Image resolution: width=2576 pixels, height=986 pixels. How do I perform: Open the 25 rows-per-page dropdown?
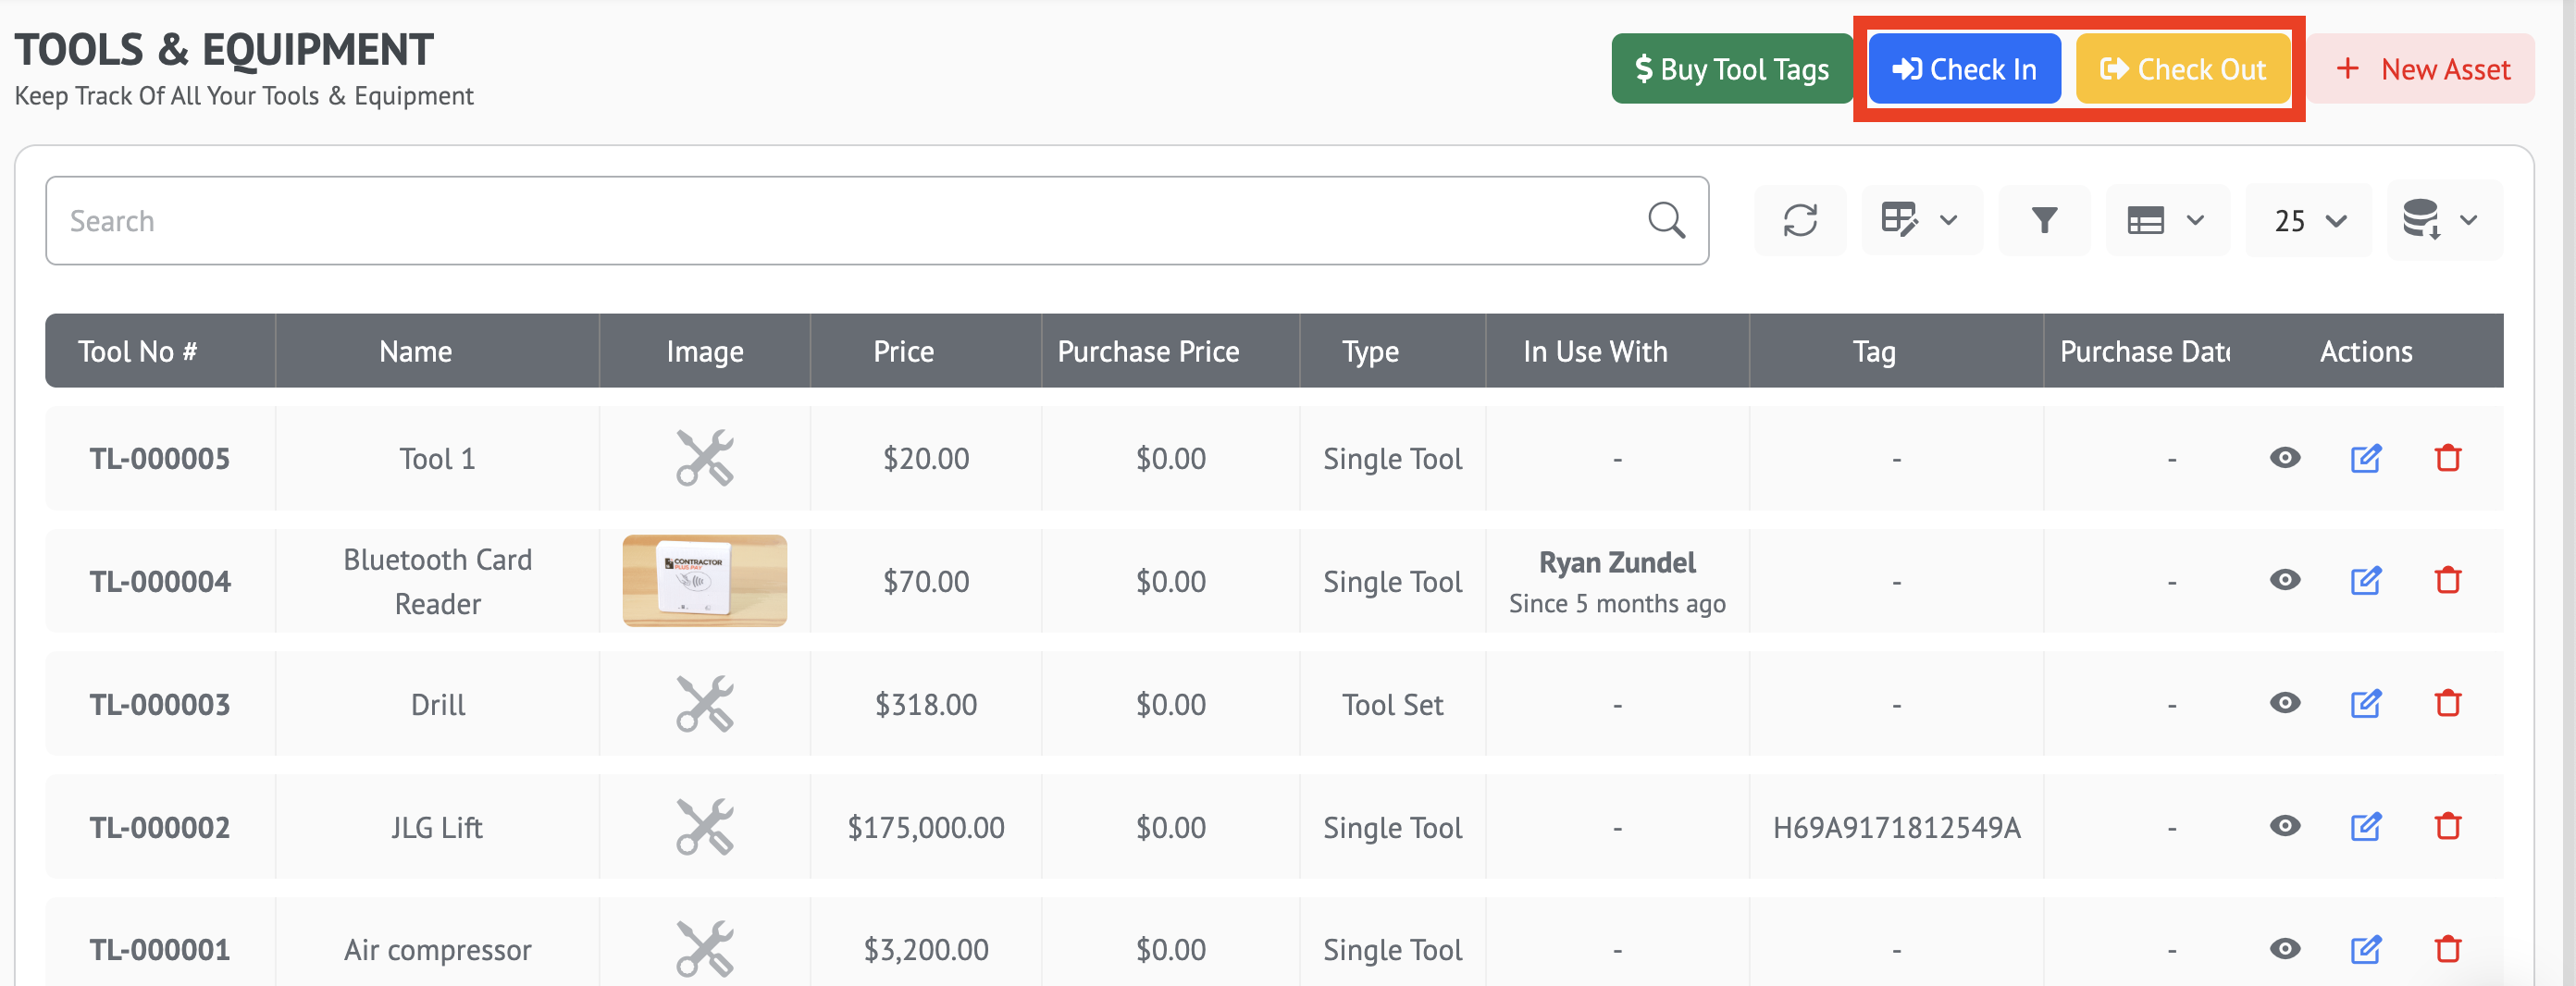pos(2308,220)
